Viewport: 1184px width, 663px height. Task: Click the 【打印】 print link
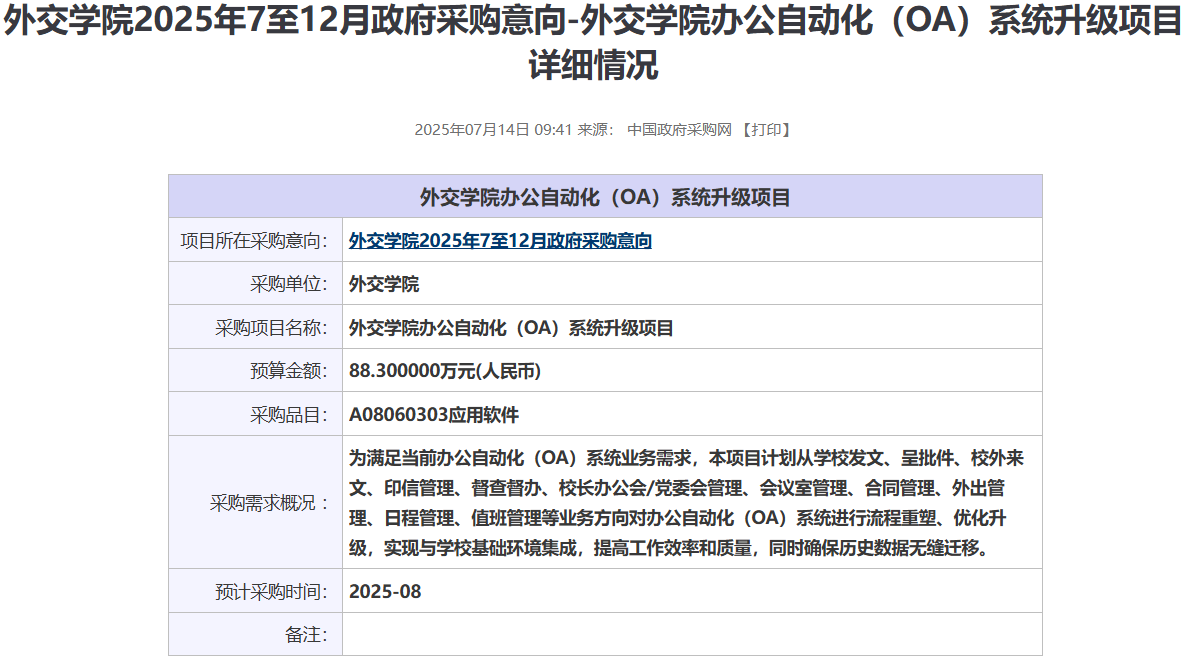point(766,130)
